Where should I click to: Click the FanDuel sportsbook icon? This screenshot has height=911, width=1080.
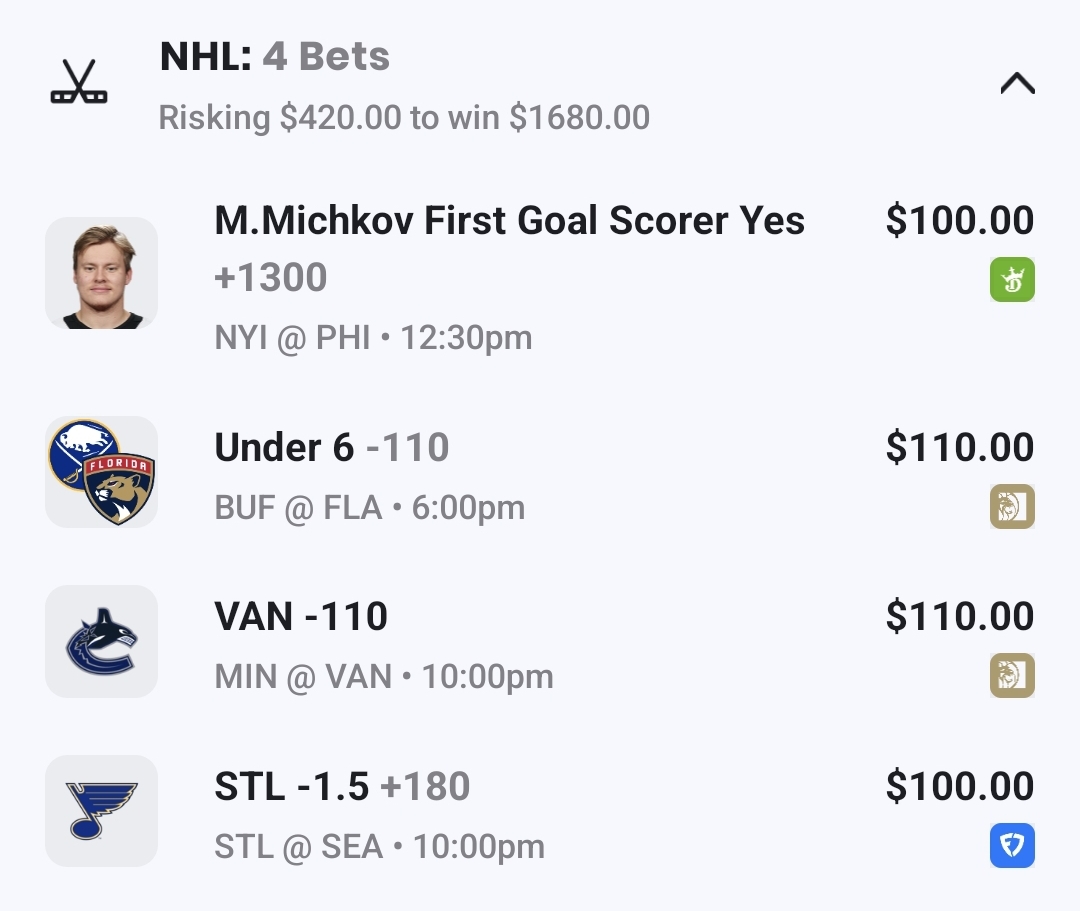1011,846
